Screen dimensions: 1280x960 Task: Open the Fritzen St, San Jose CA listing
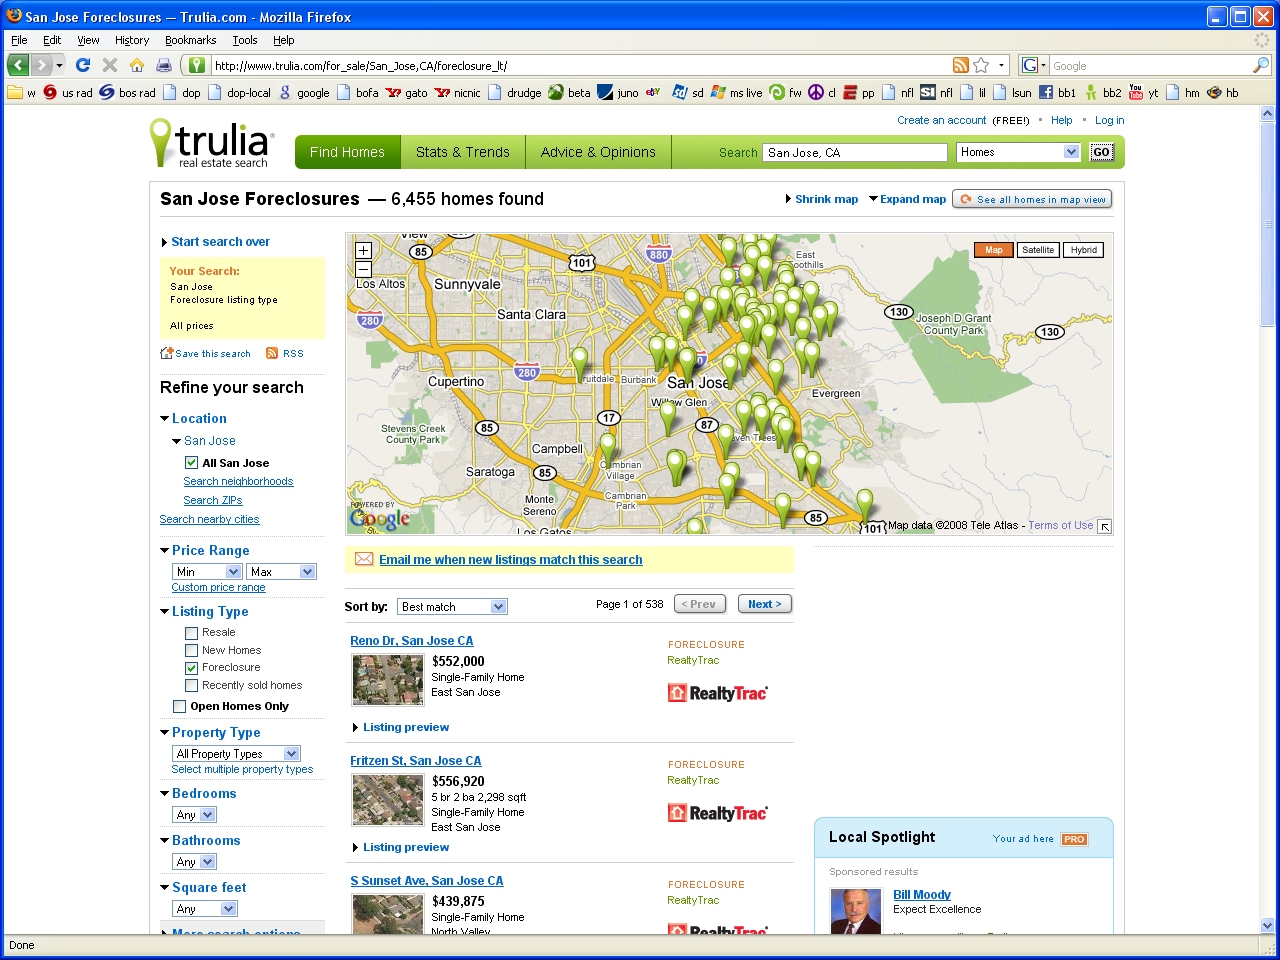tap(415, 761)
